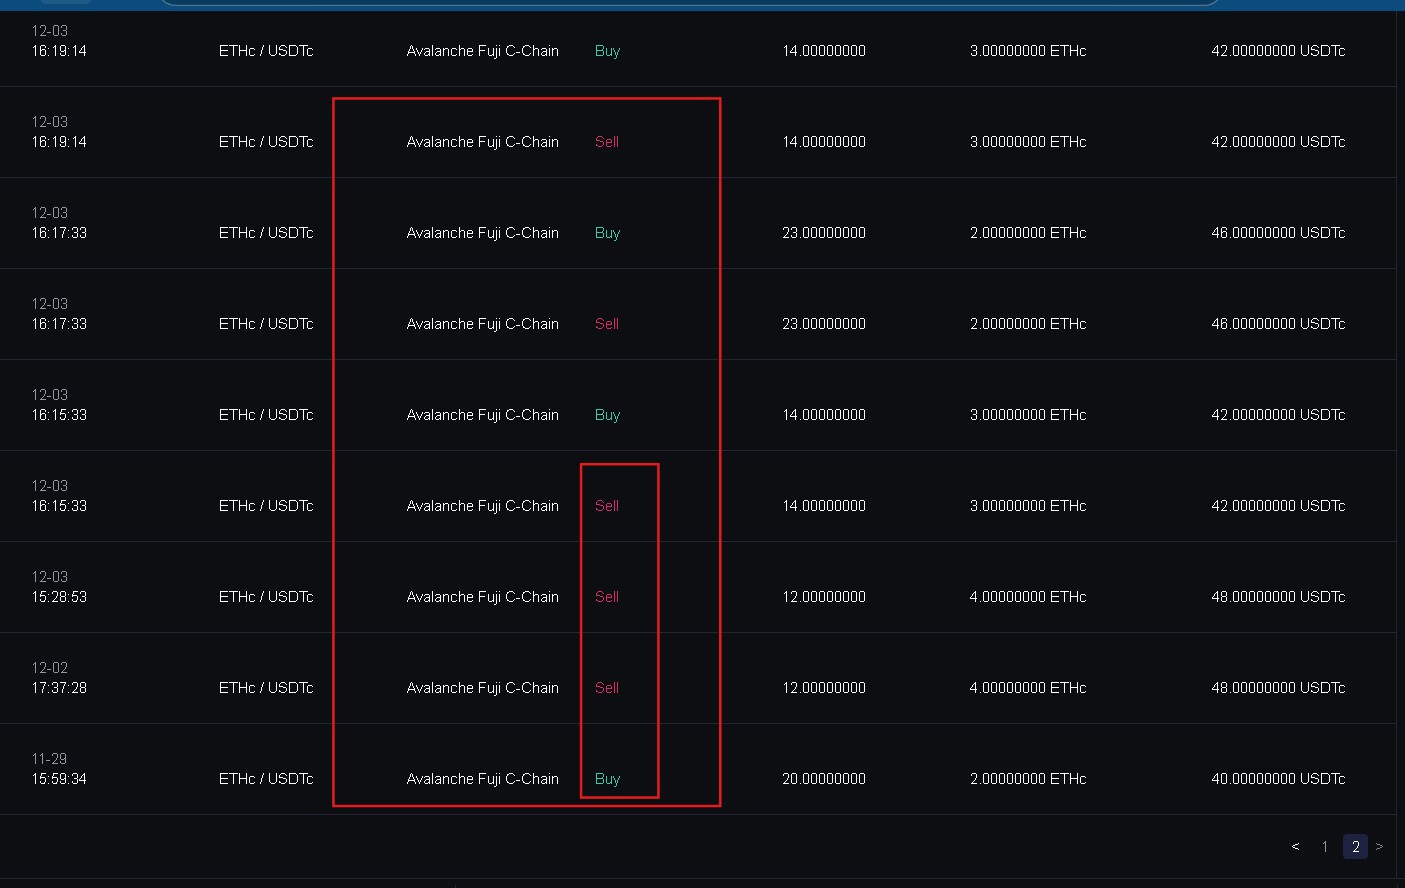Click 2.00000000 ETHc amount in 11-29 row
1405x888 pixels.
point(1027,779)
